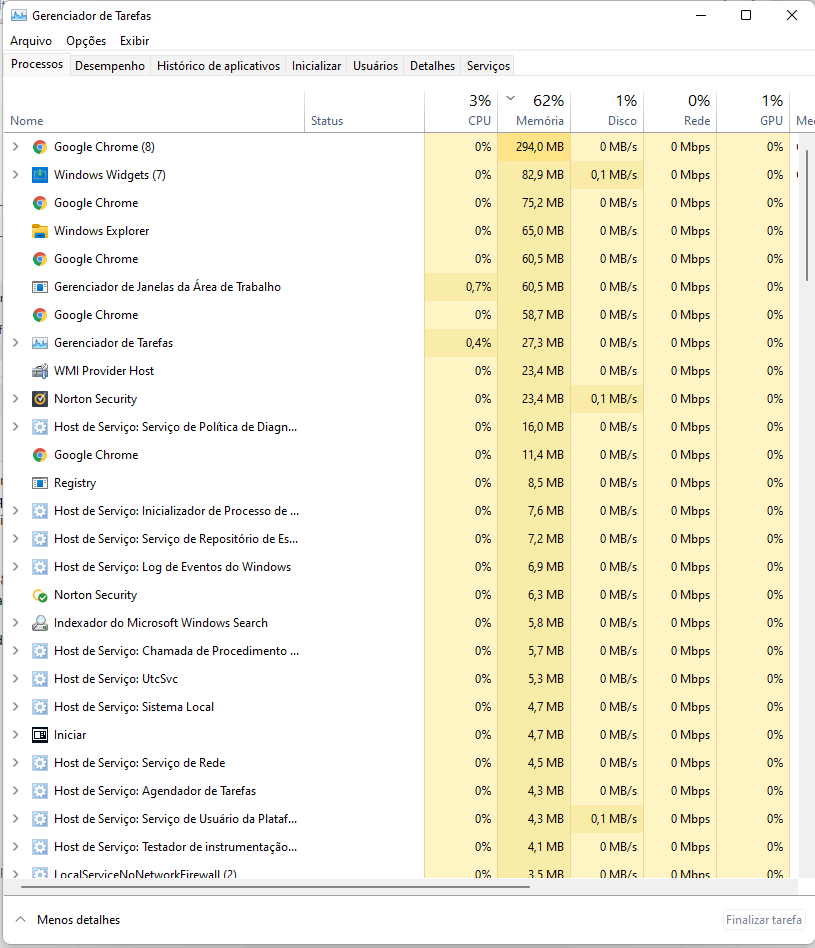Open the Arquivo menu
Screen dimensions: 815x948
pos(31,41)
